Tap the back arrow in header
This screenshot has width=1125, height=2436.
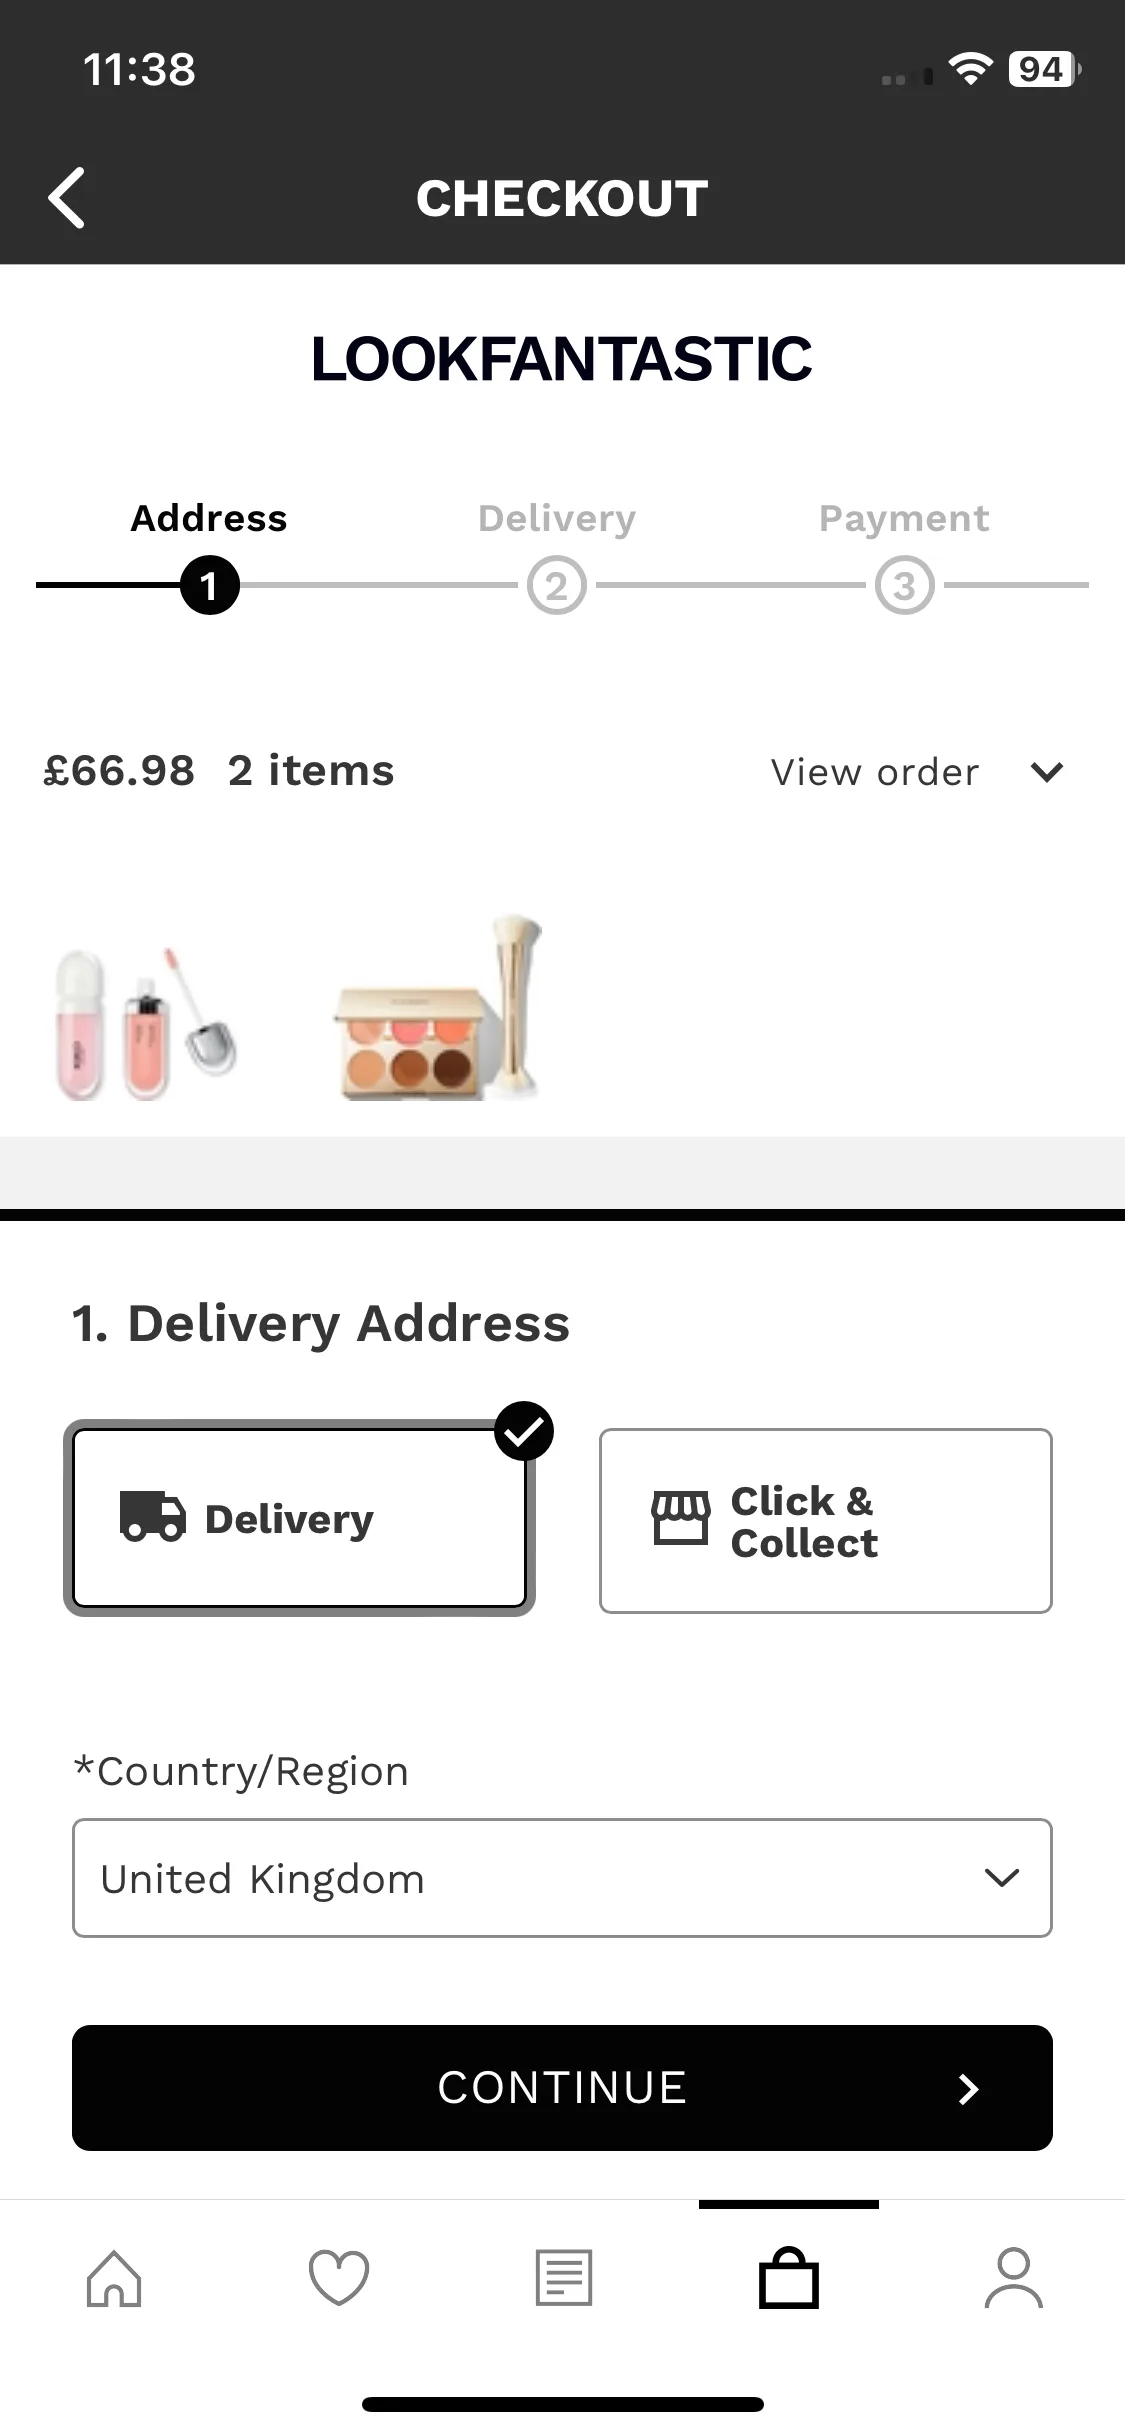tap(66, 198)
